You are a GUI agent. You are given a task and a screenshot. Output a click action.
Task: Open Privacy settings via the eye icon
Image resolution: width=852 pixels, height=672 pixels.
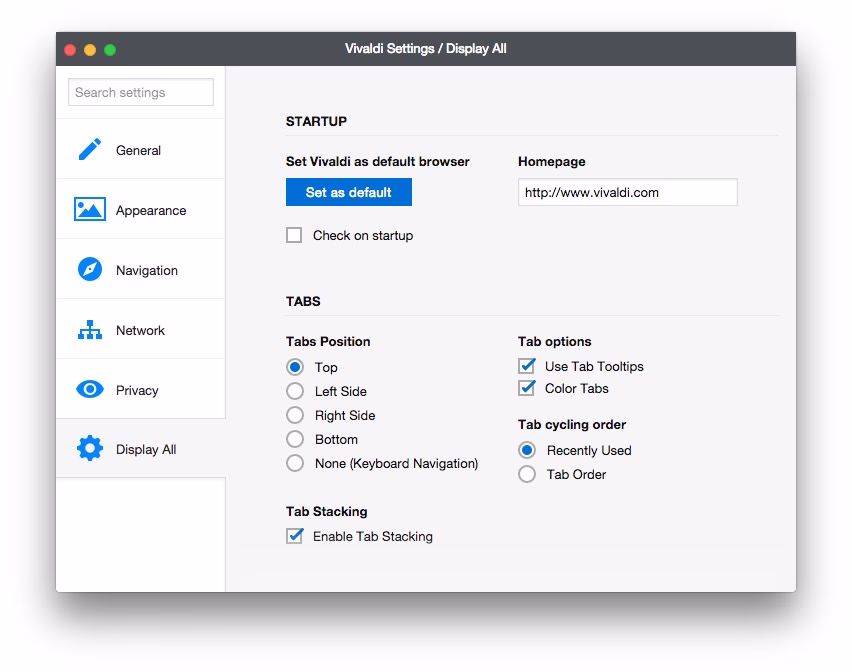[x=90, y=390]
